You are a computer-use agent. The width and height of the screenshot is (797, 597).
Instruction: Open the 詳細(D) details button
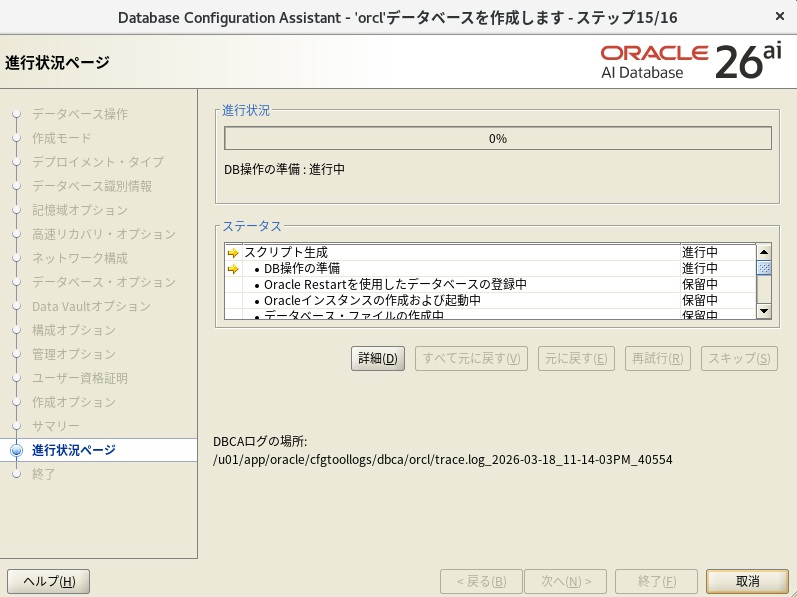(378, 359)
